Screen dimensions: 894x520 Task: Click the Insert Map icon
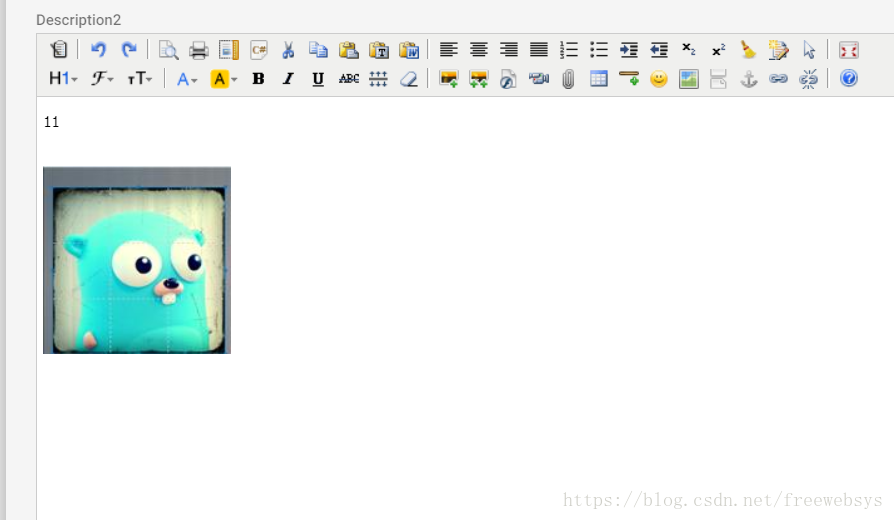tap(689, 79)
